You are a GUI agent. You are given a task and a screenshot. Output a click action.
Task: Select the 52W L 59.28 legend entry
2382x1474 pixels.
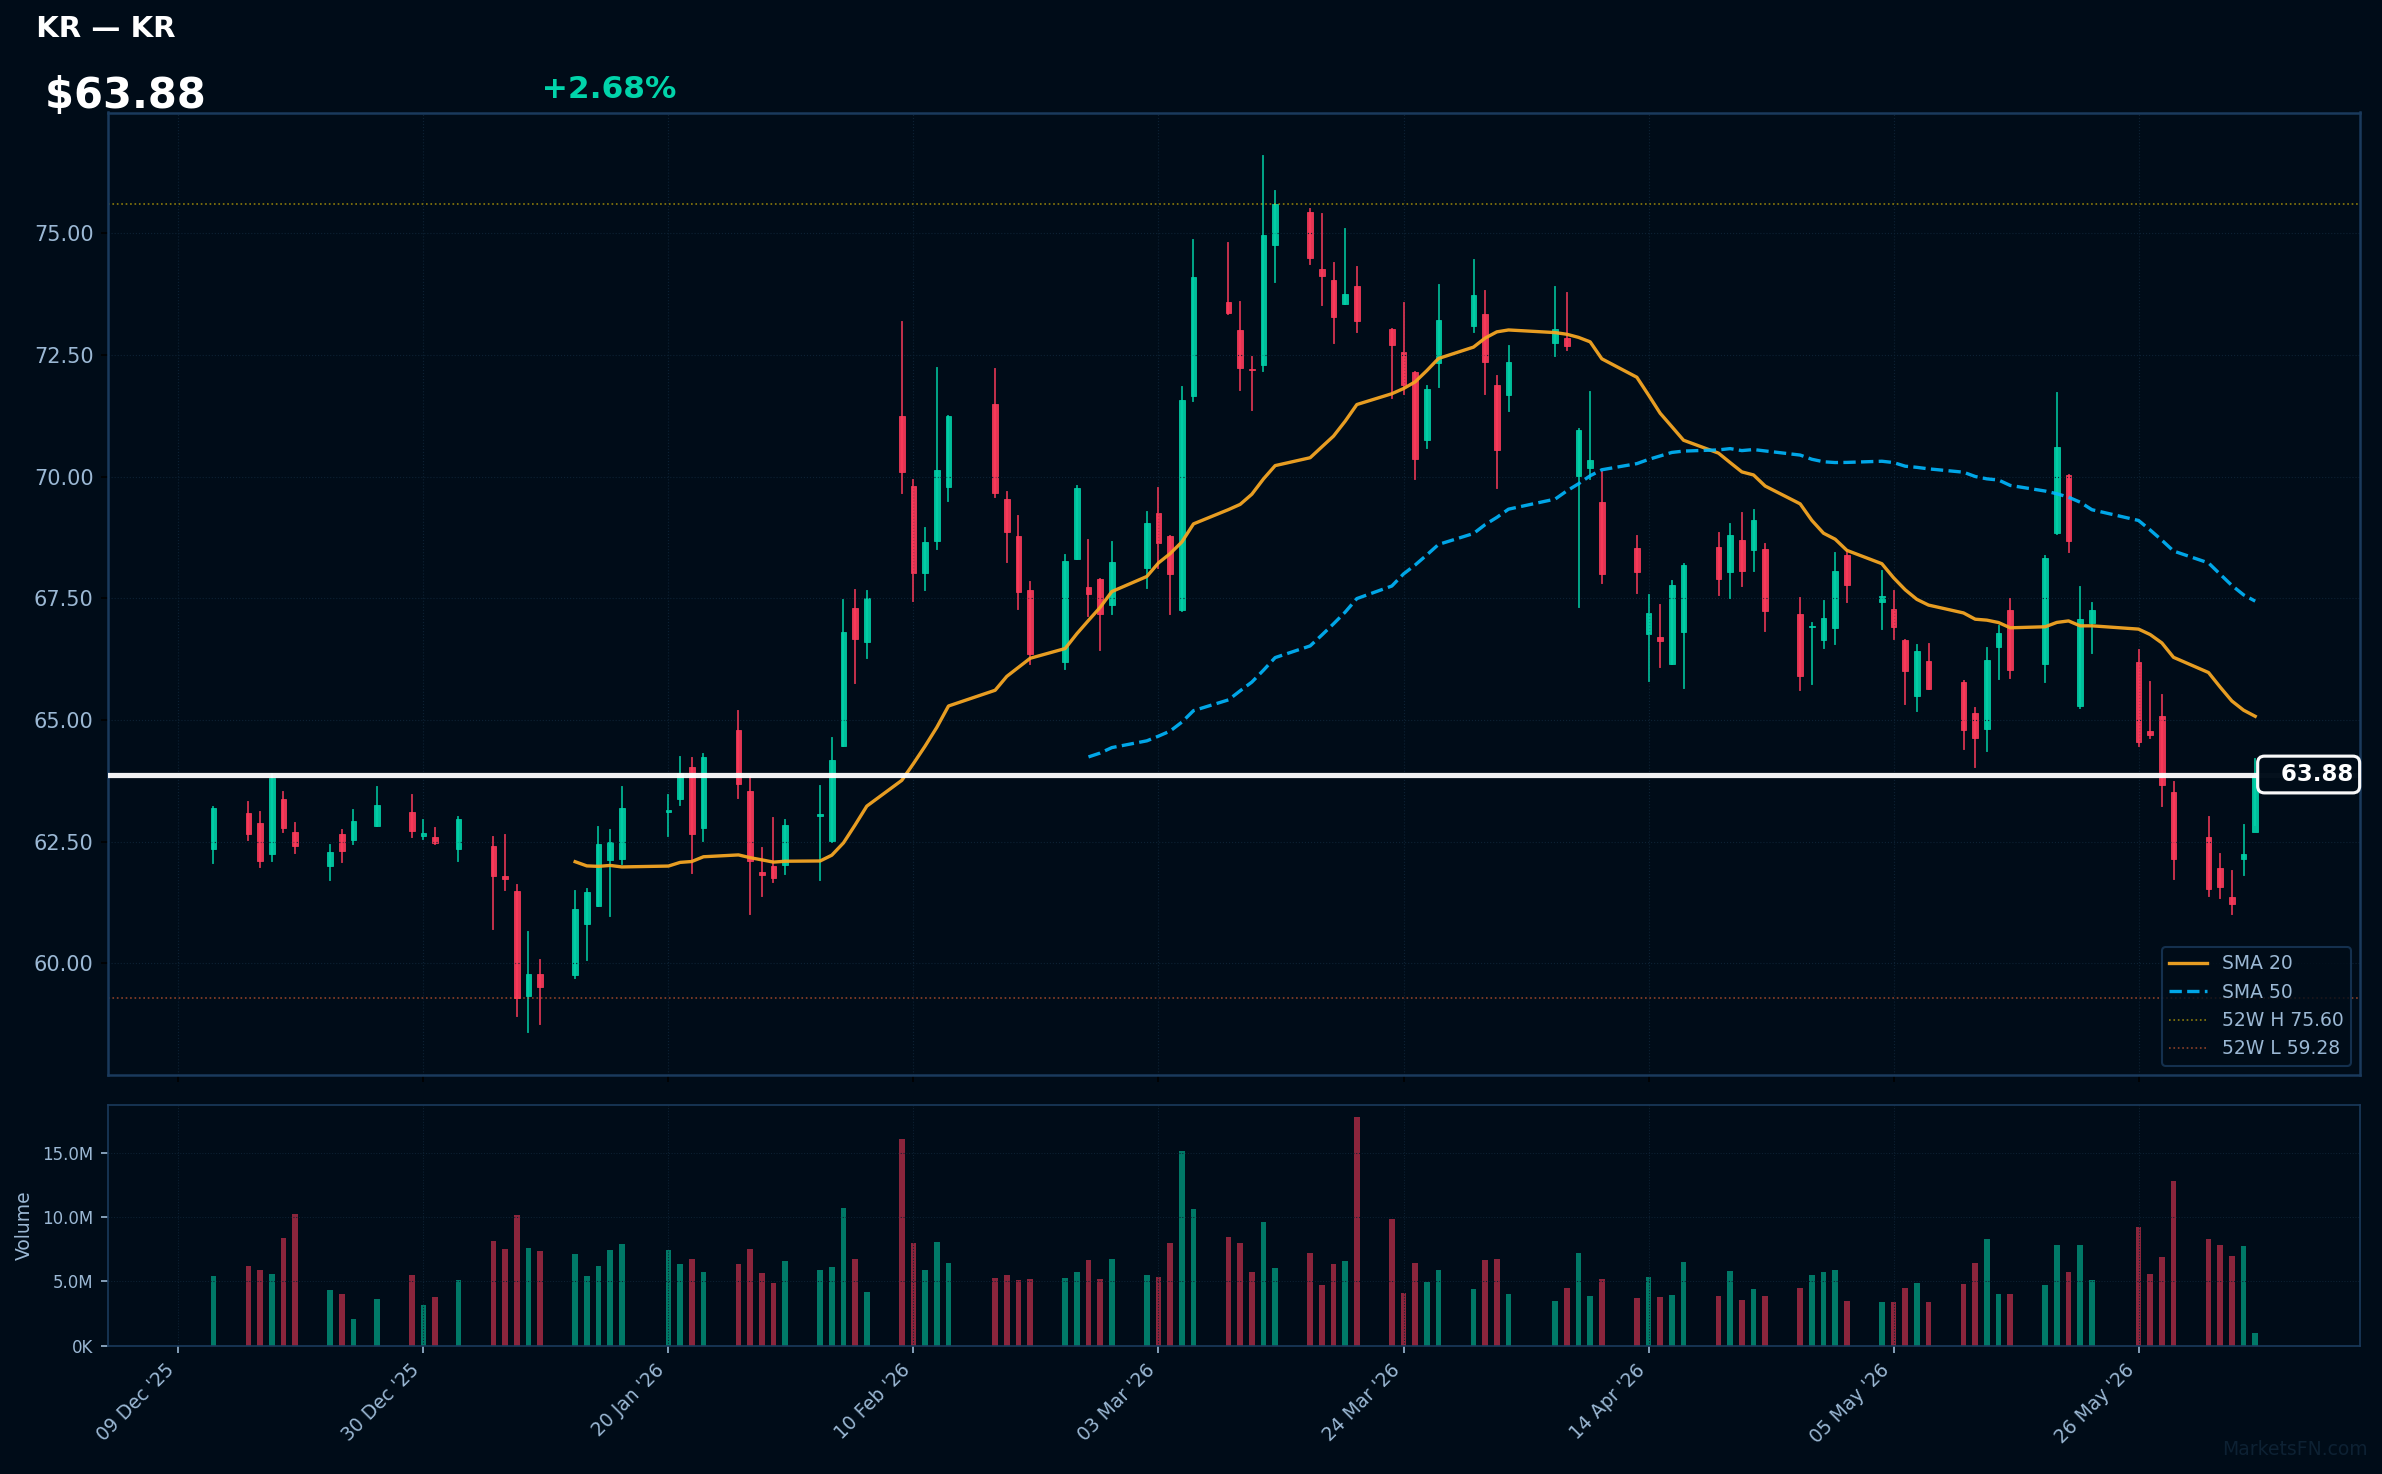click(2254, 1048)
